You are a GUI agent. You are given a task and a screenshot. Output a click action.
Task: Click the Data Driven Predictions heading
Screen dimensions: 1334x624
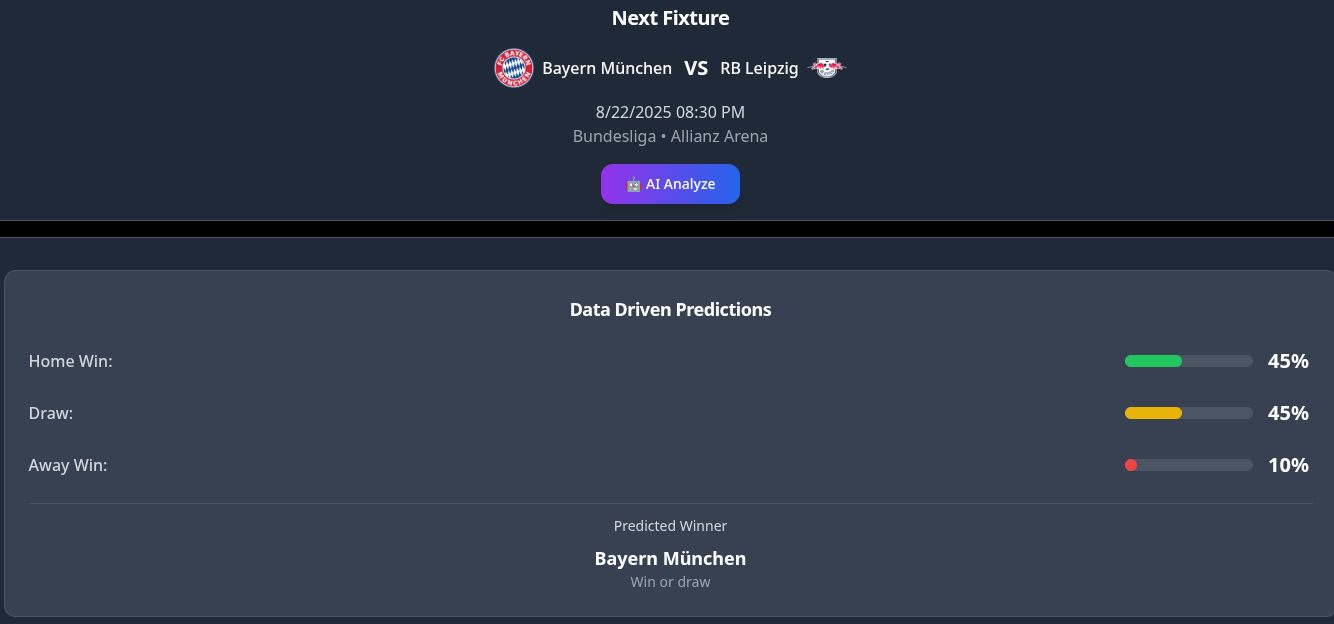point(670,310)
